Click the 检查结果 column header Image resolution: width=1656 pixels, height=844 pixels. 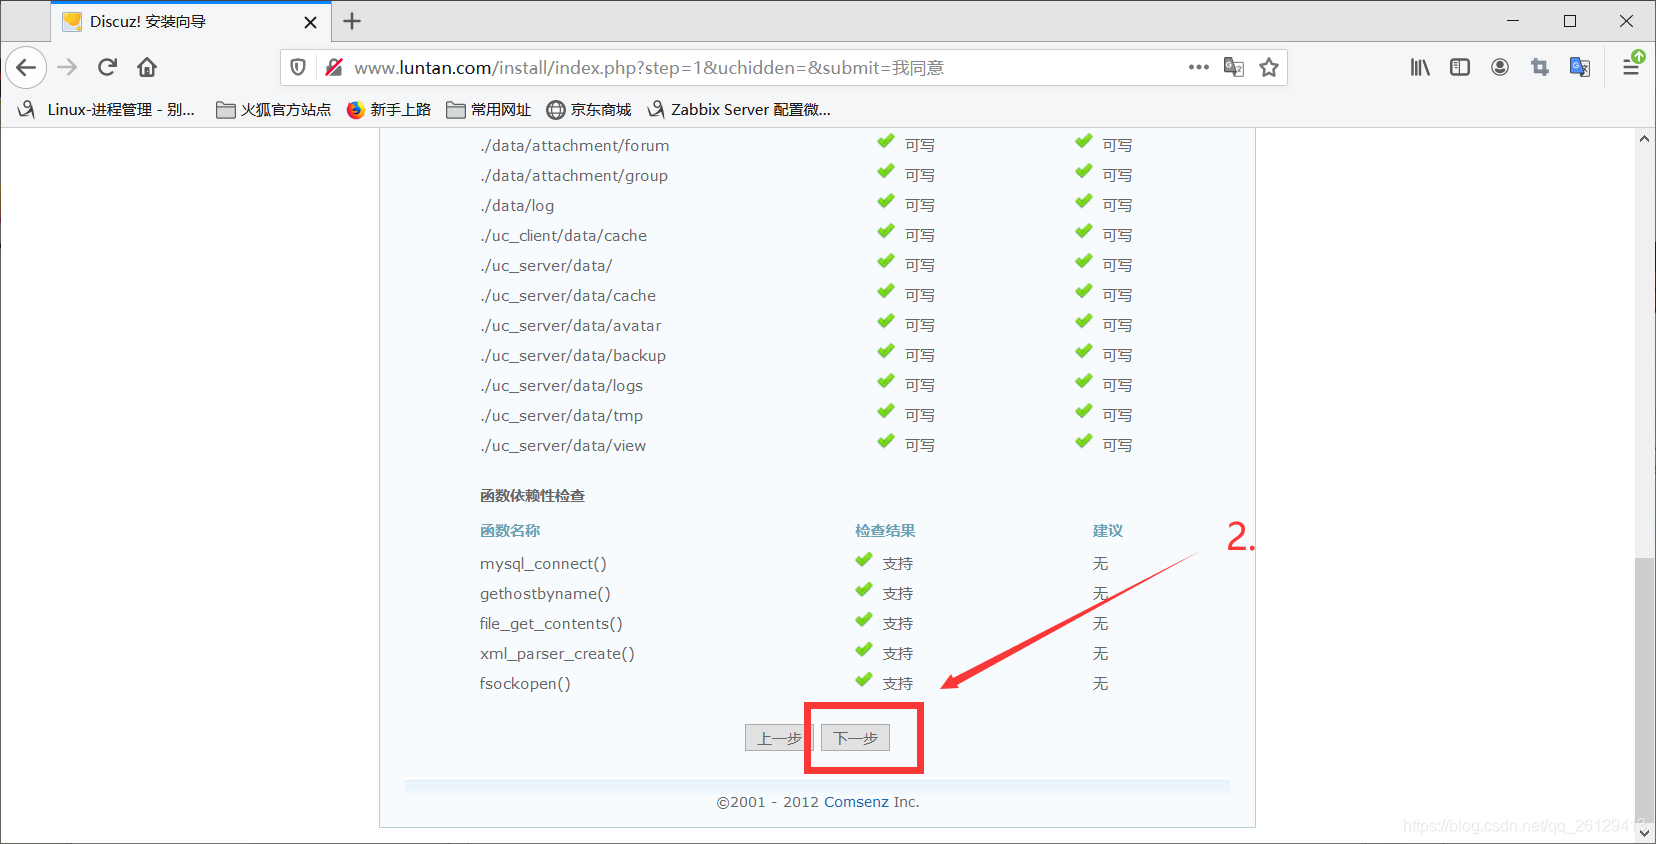[885, 531]
